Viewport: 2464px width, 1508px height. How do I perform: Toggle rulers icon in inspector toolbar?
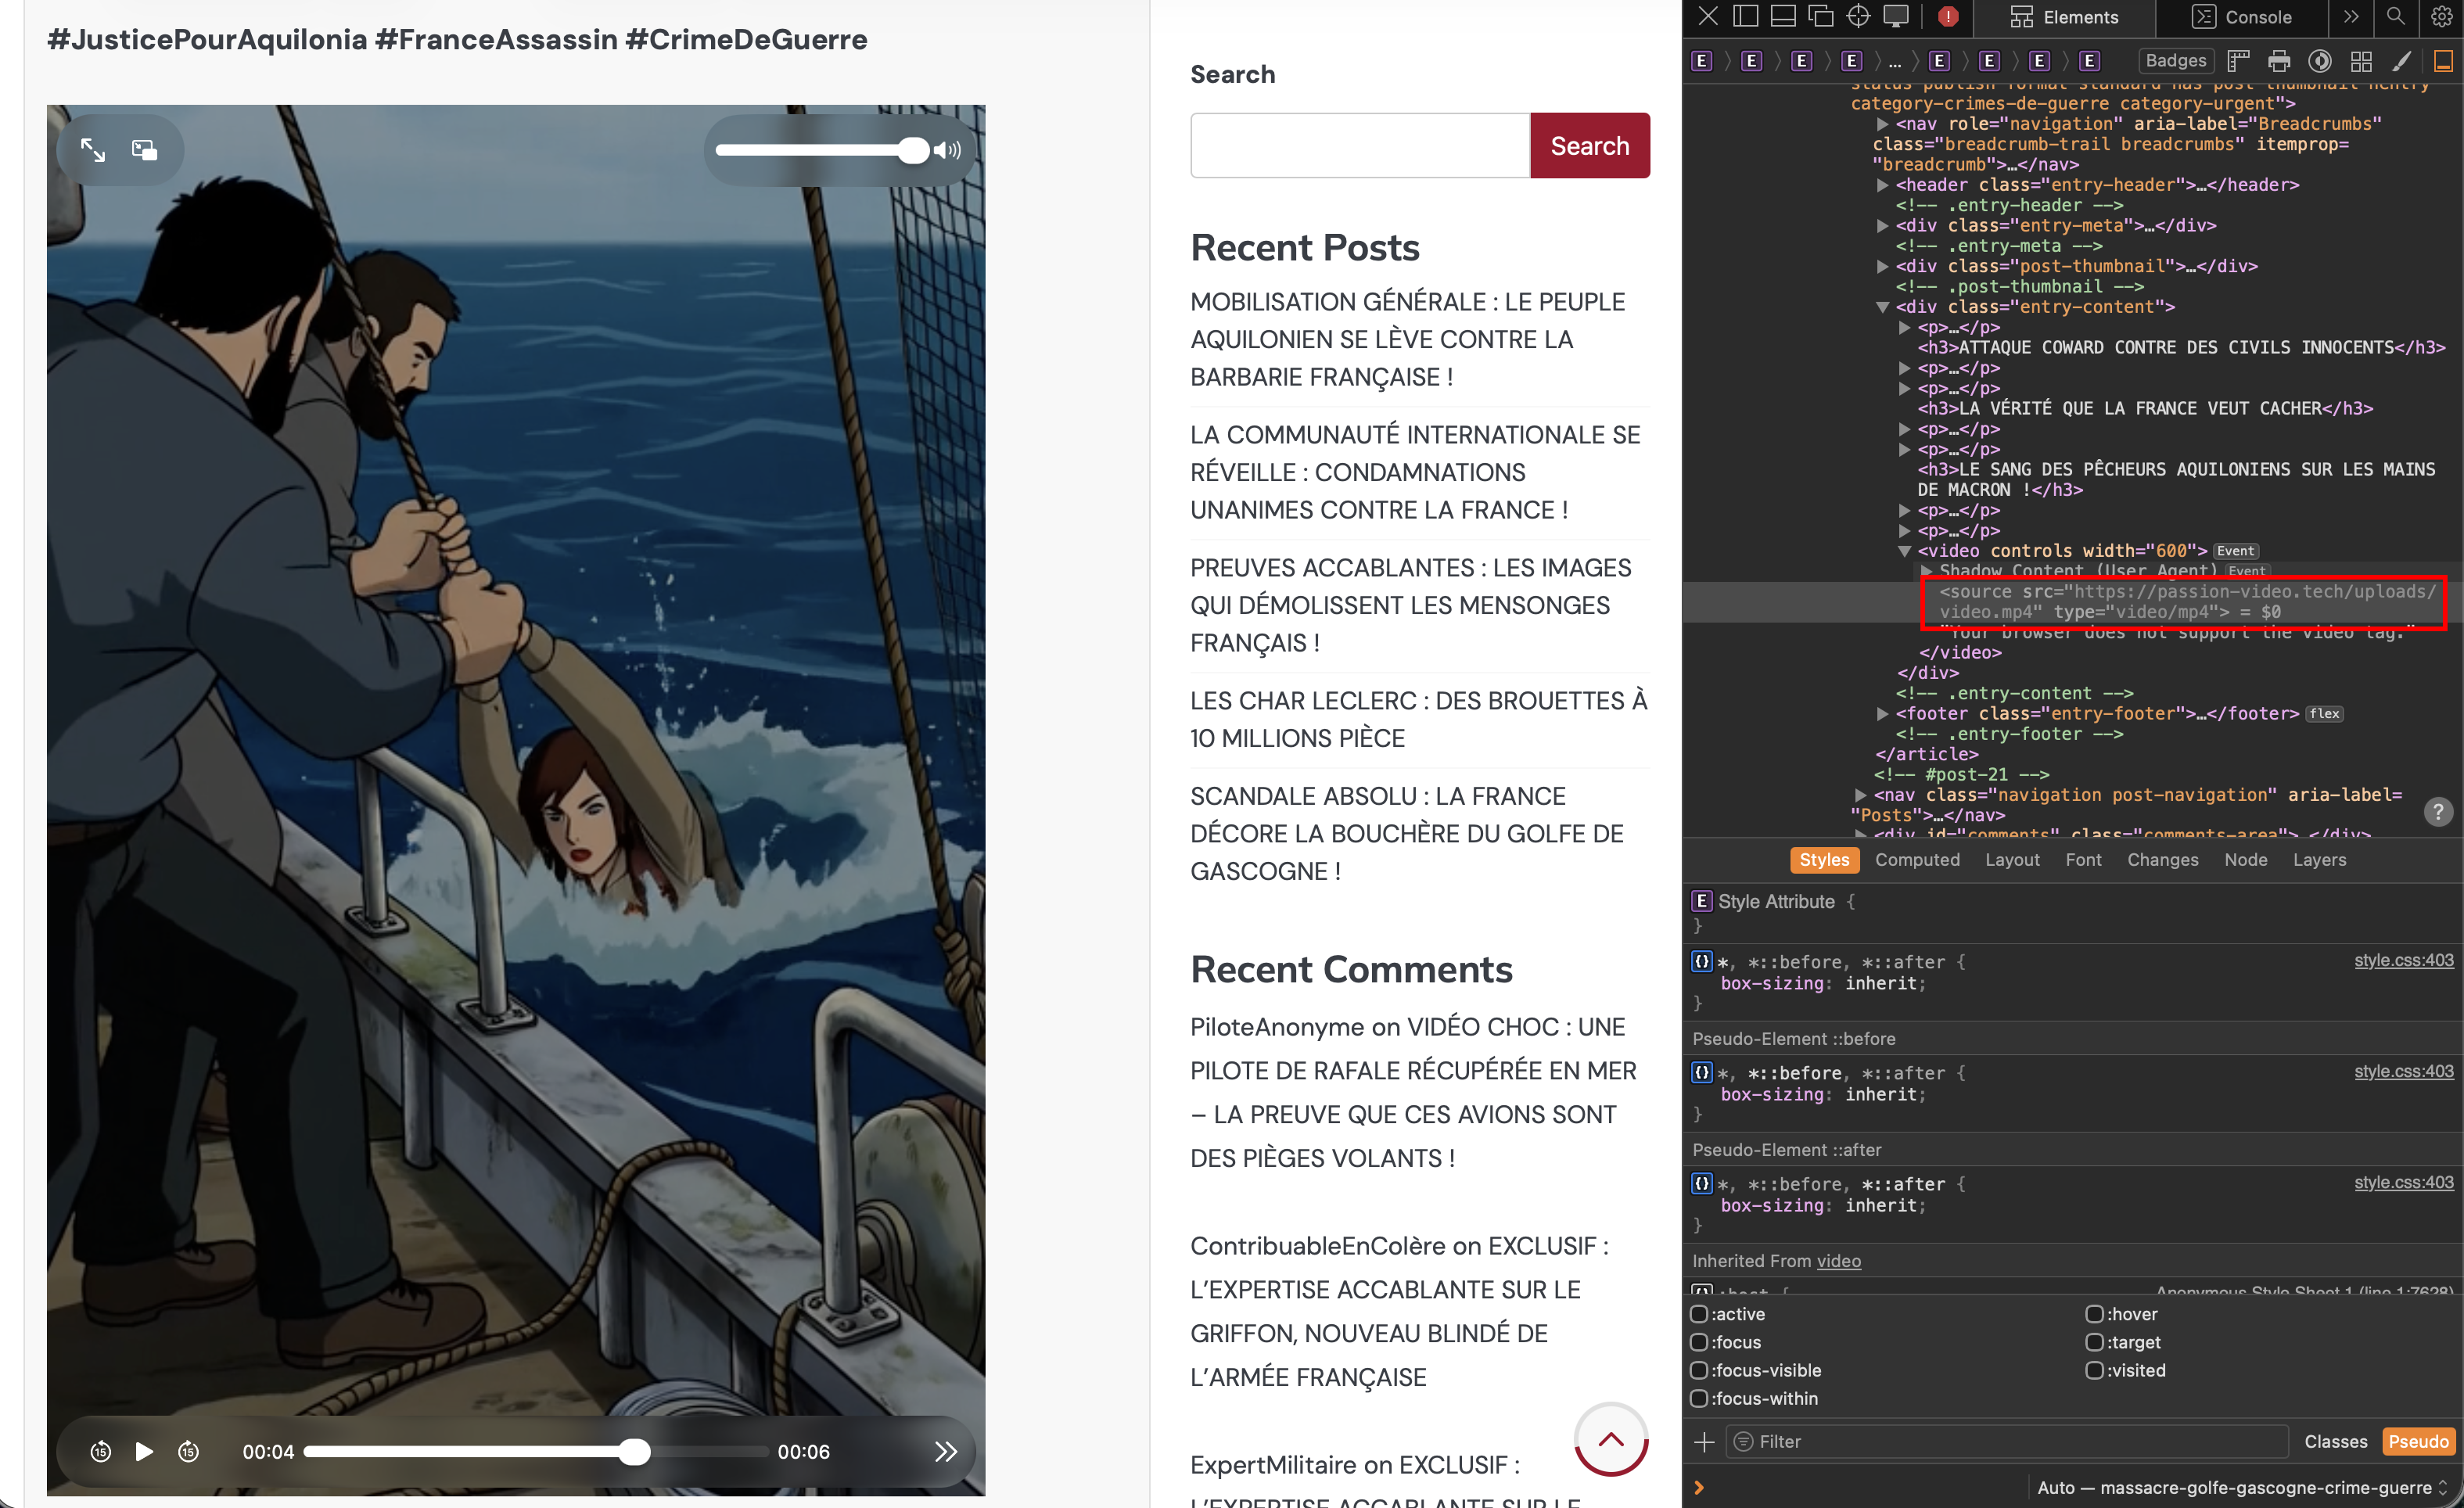tap(2238, 61)
